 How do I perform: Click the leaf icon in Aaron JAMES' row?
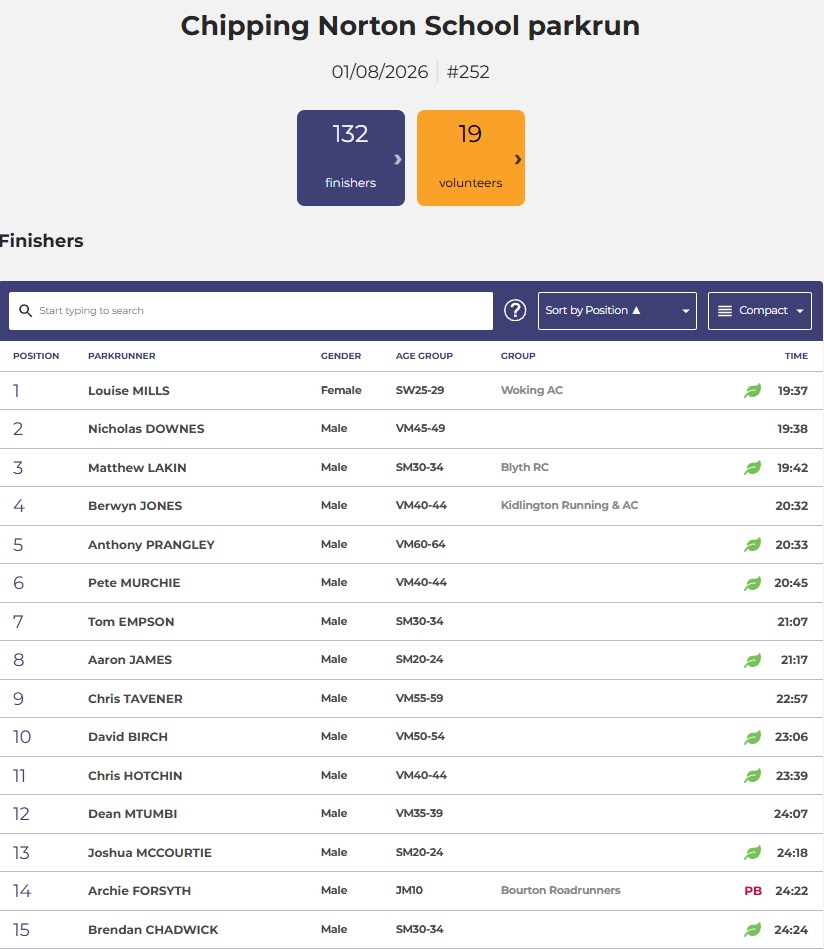click(x=753, y=660)
